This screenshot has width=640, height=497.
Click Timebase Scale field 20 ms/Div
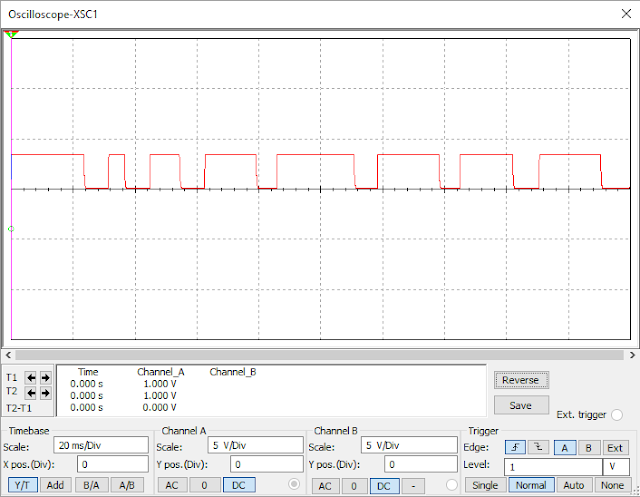pyautogui.click(x=101, y=445)
